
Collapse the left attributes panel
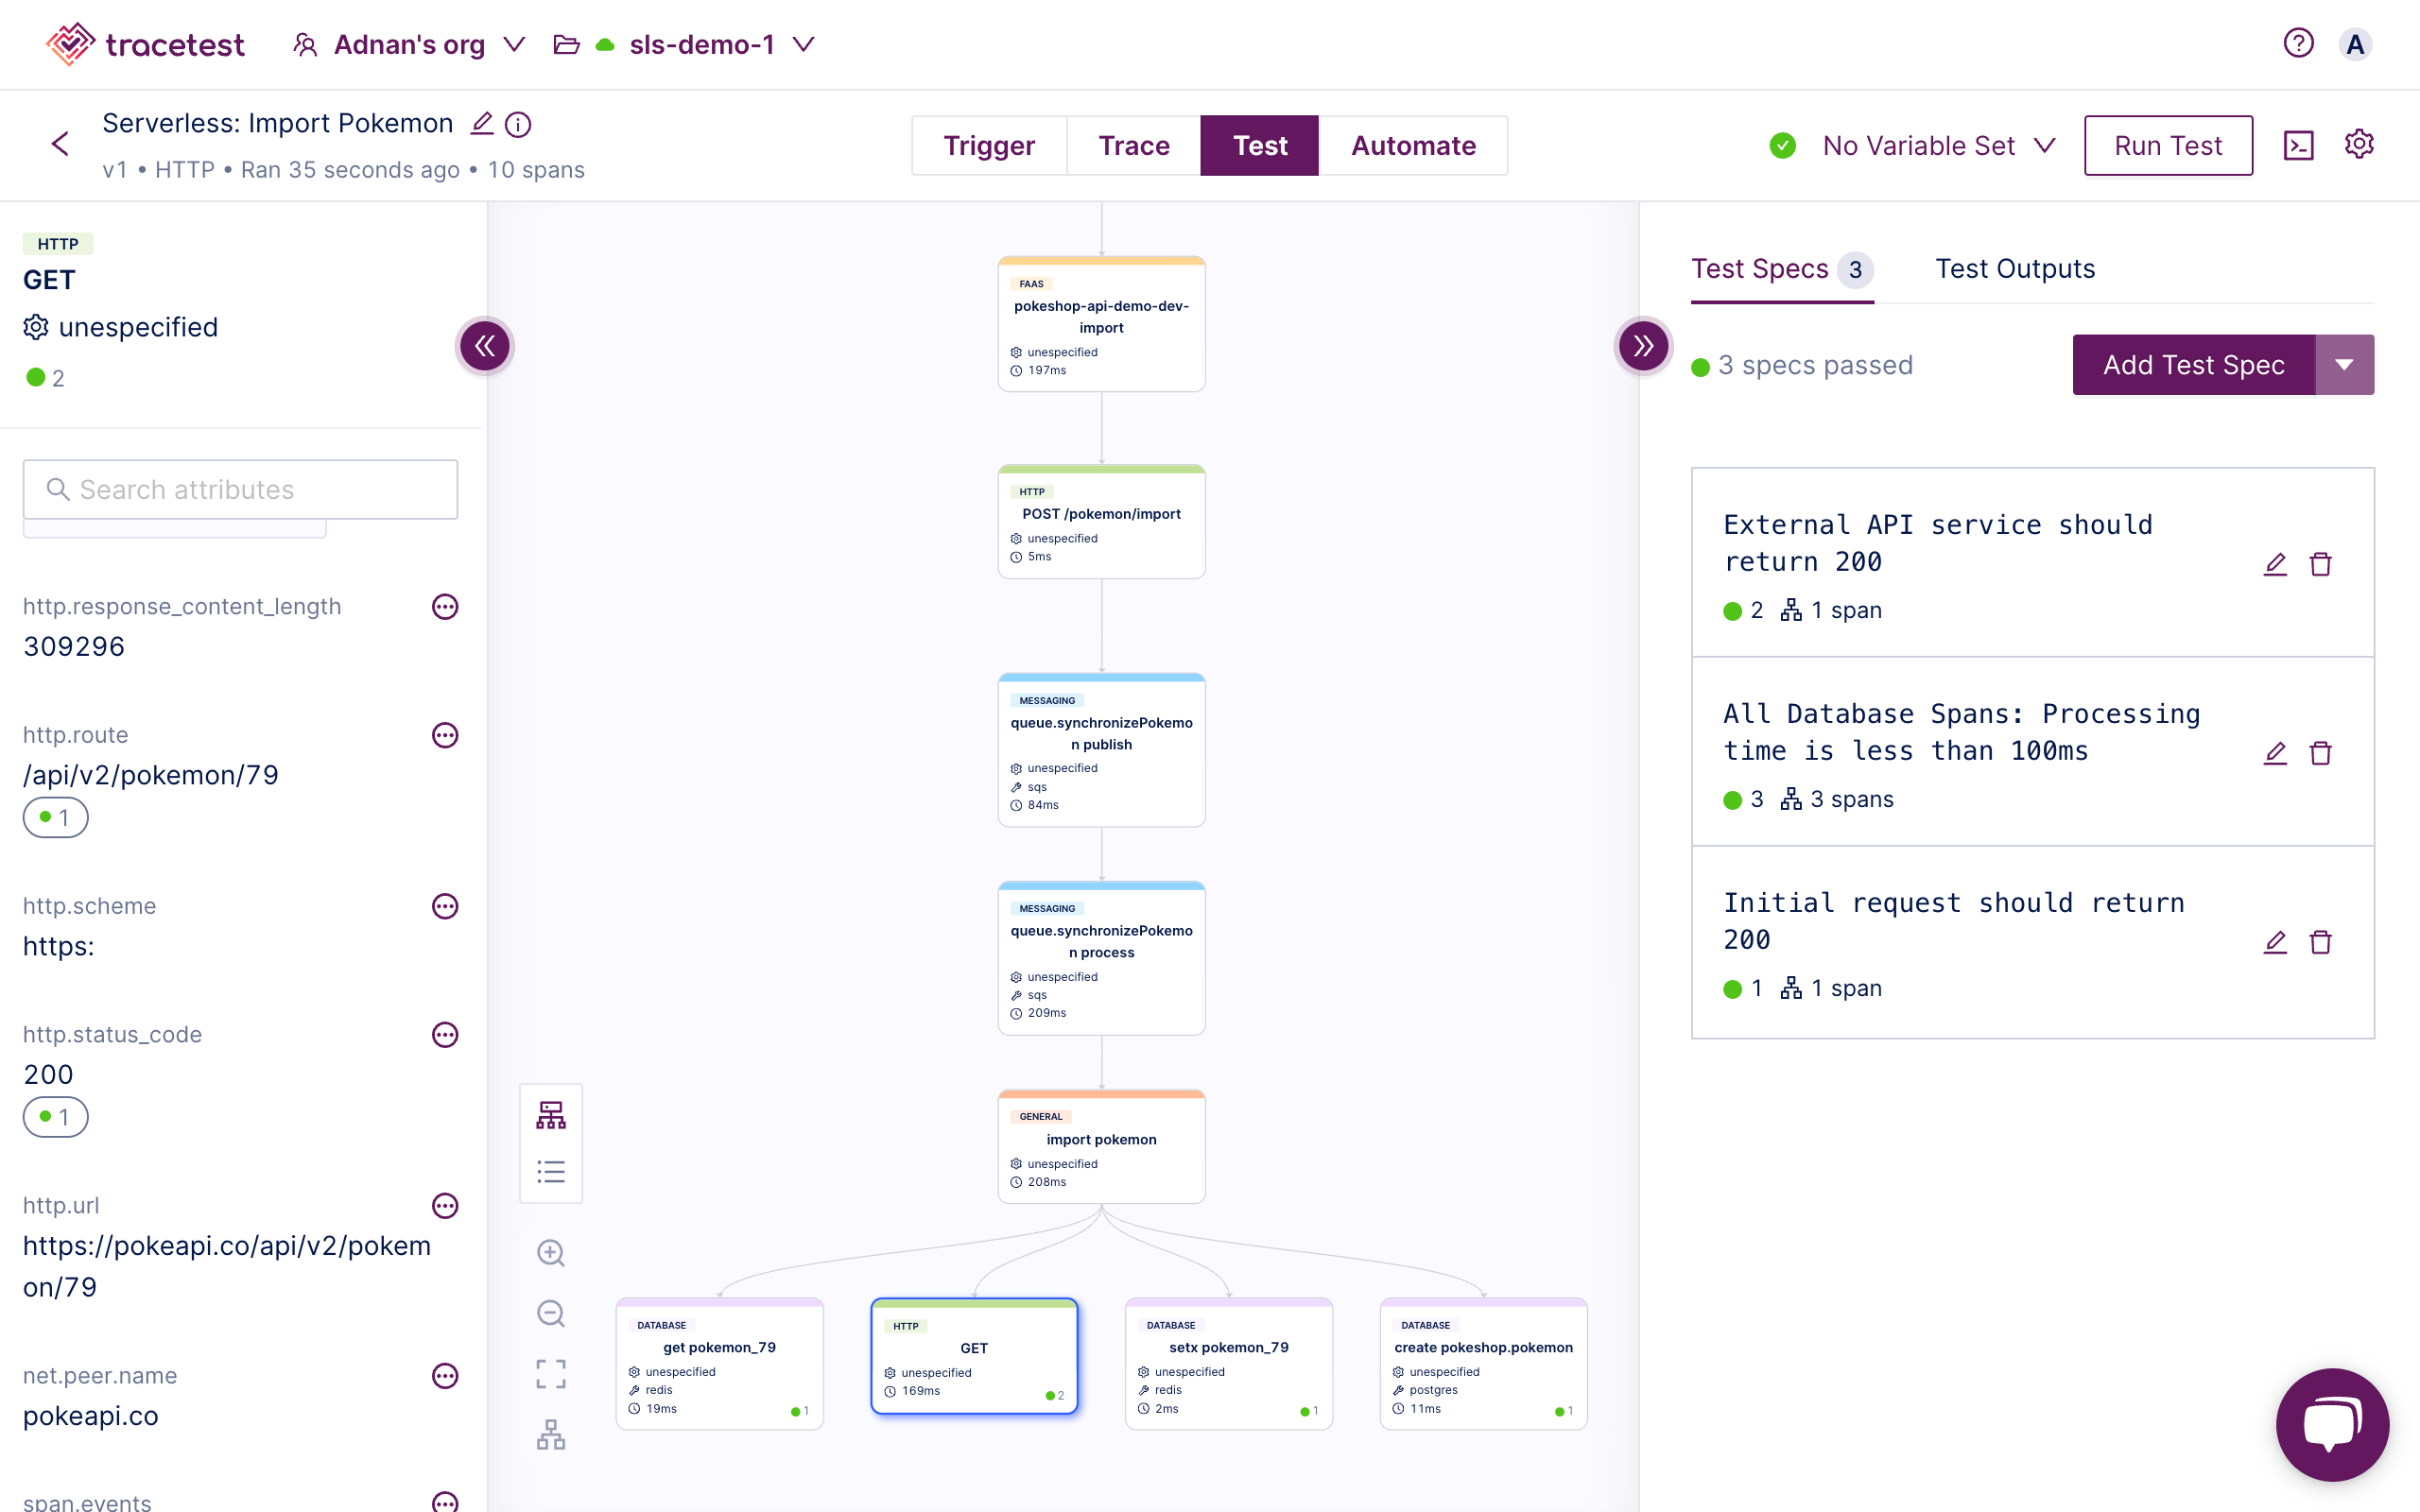(485, 346)
